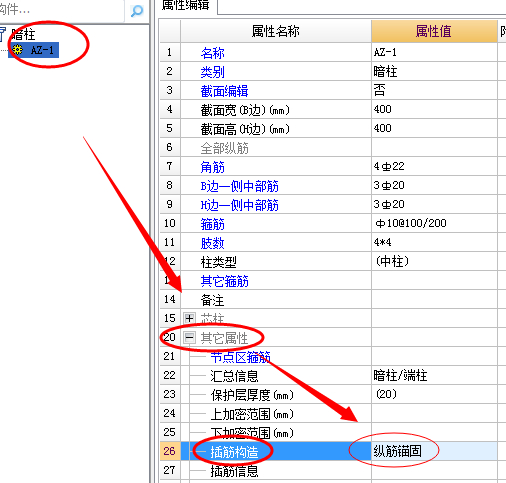
Task: Select the 柱类型 row label
Action: [218, 262]
